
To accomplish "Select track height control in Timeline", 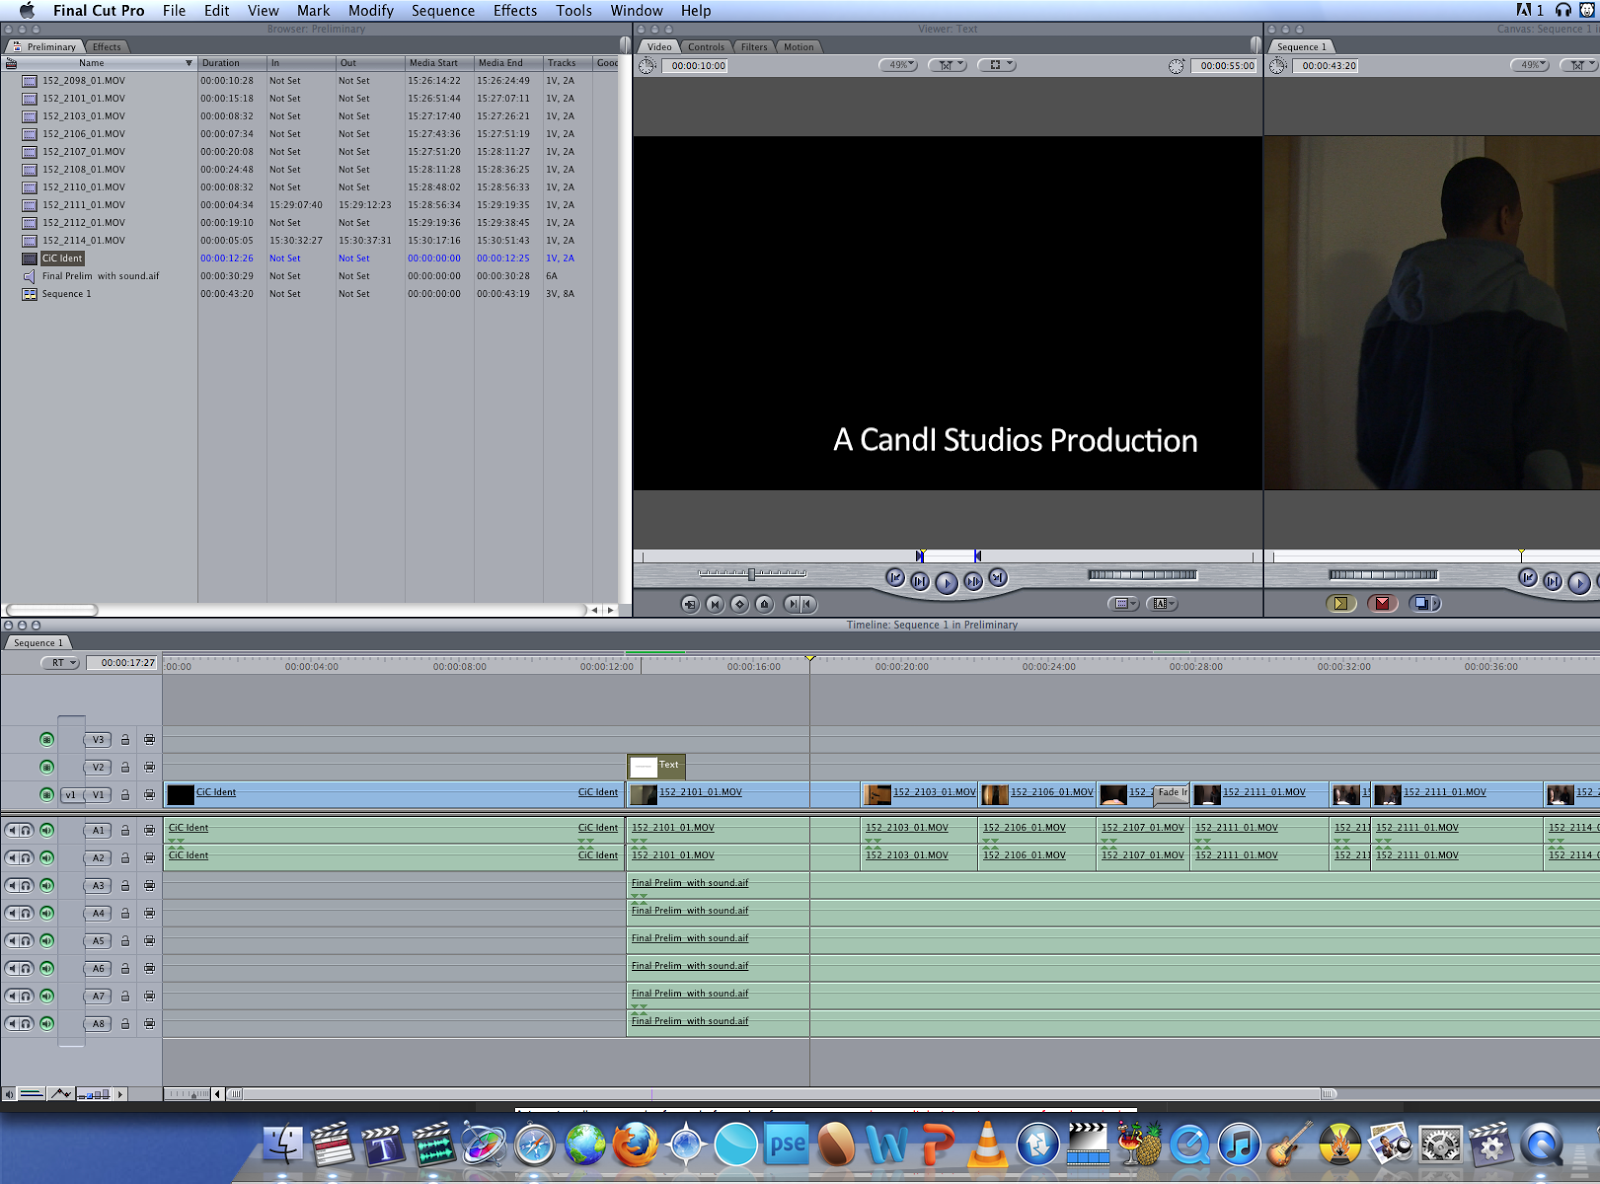I will click(x=94, y=1094).
